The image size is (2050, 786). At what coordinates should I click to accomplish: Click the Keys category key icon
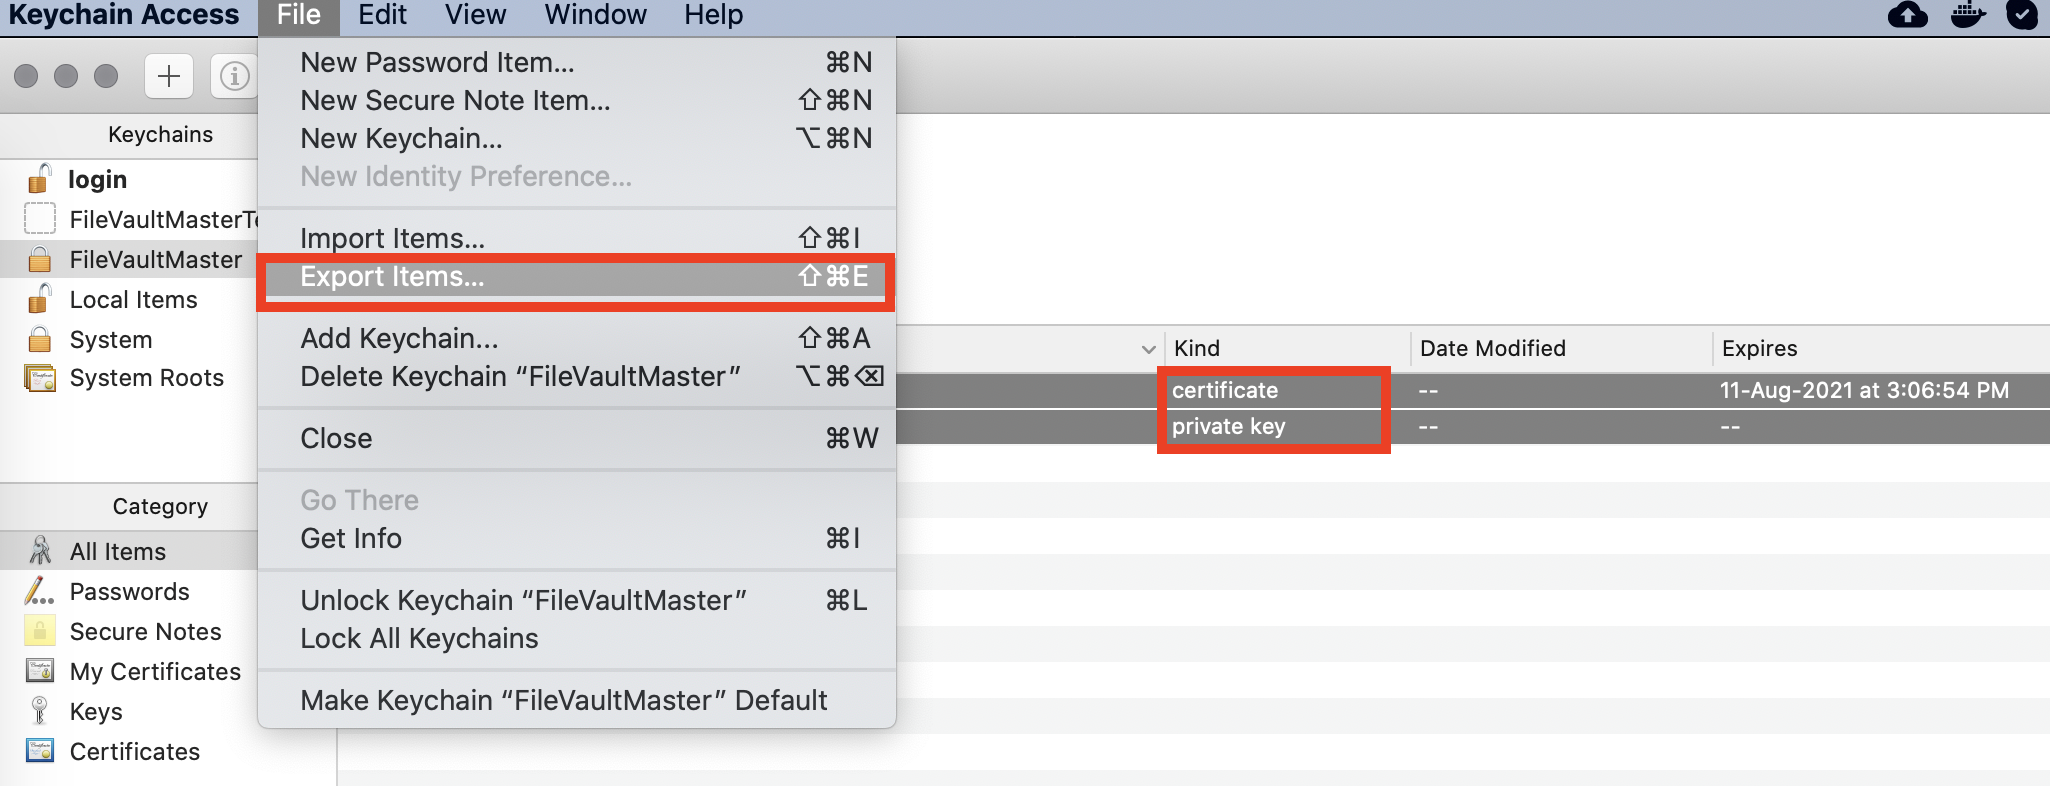click(39, 711)
